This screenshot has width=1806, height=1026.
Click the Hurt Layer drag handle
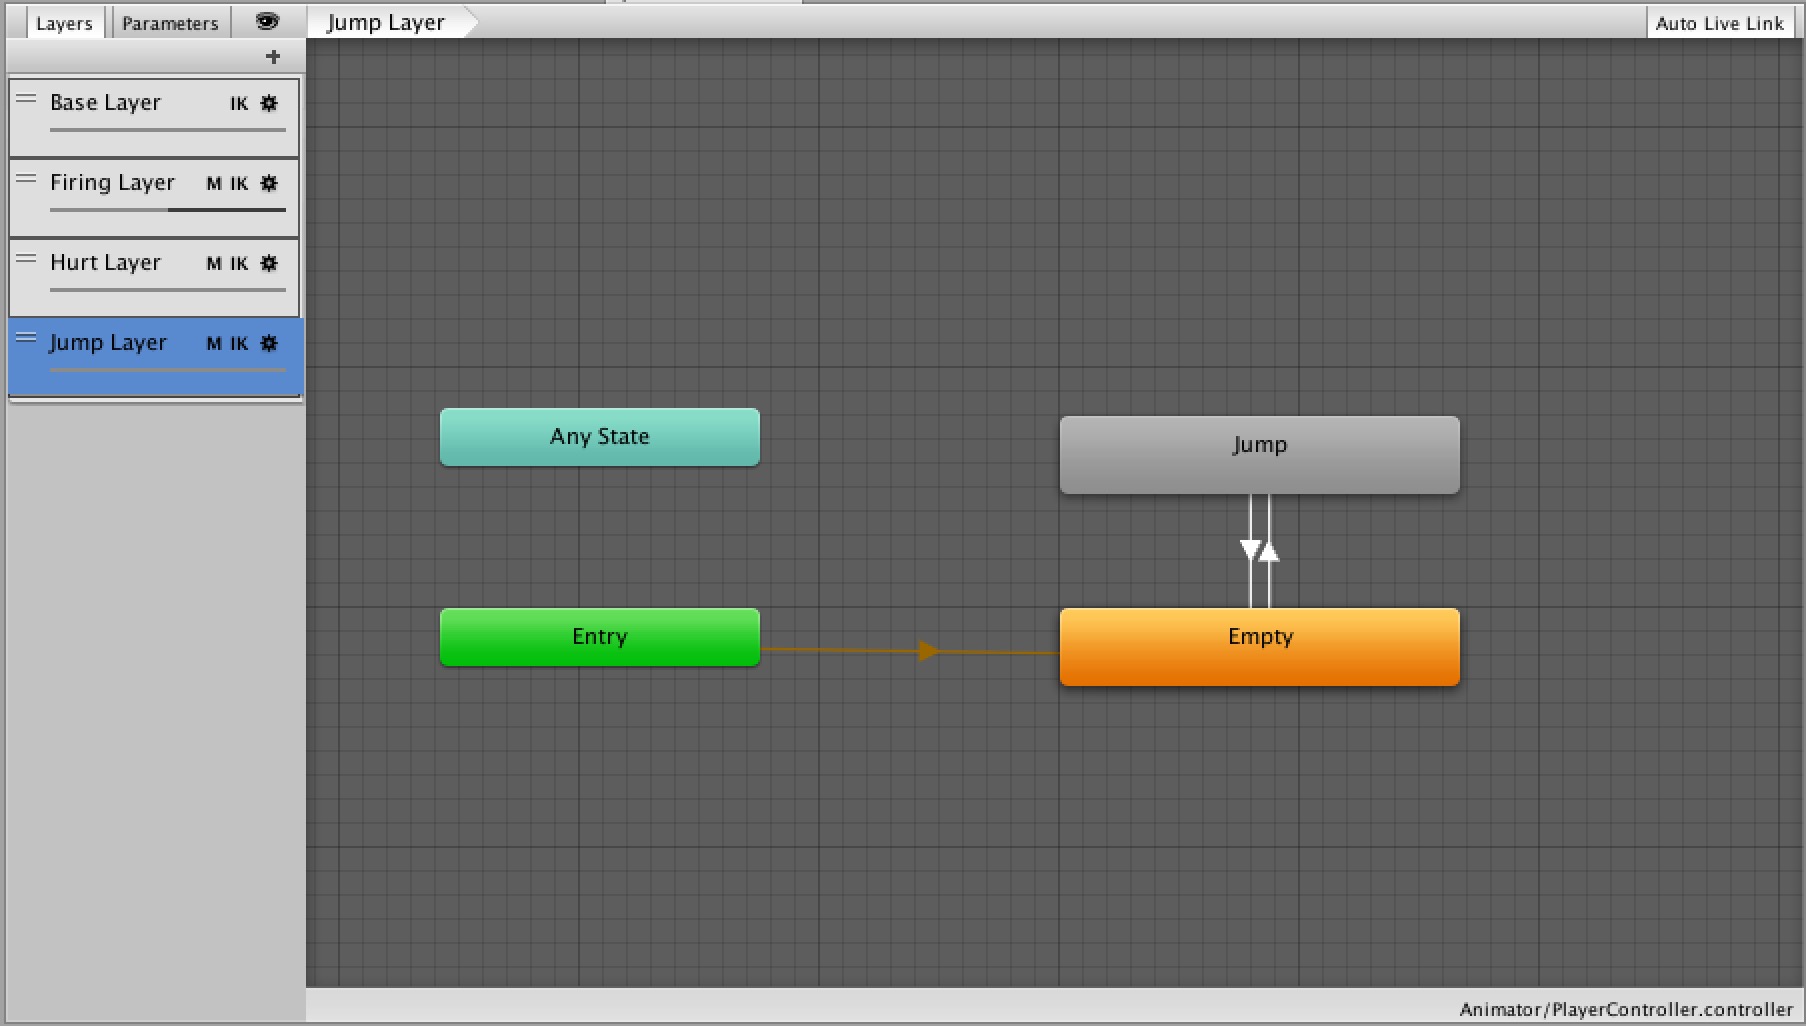click(x=27, y=259)
